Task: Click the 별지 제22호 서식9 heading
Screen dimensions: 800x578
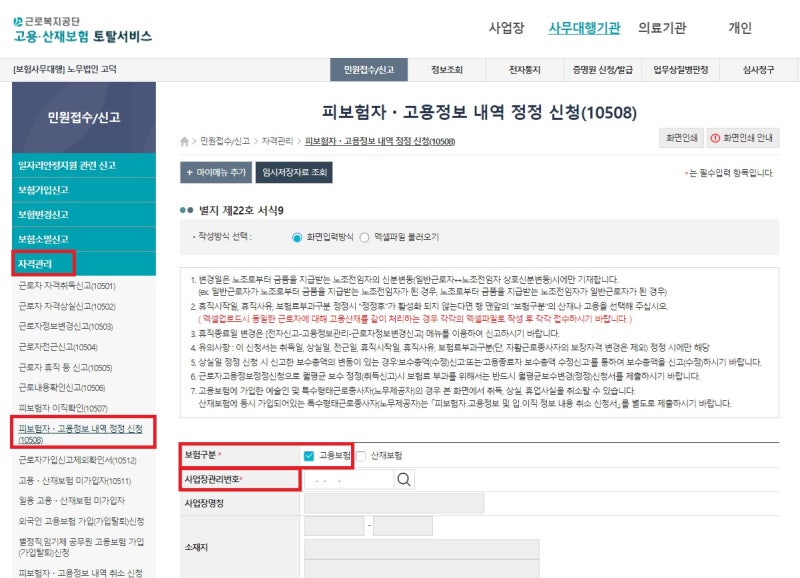Action: 241,210
